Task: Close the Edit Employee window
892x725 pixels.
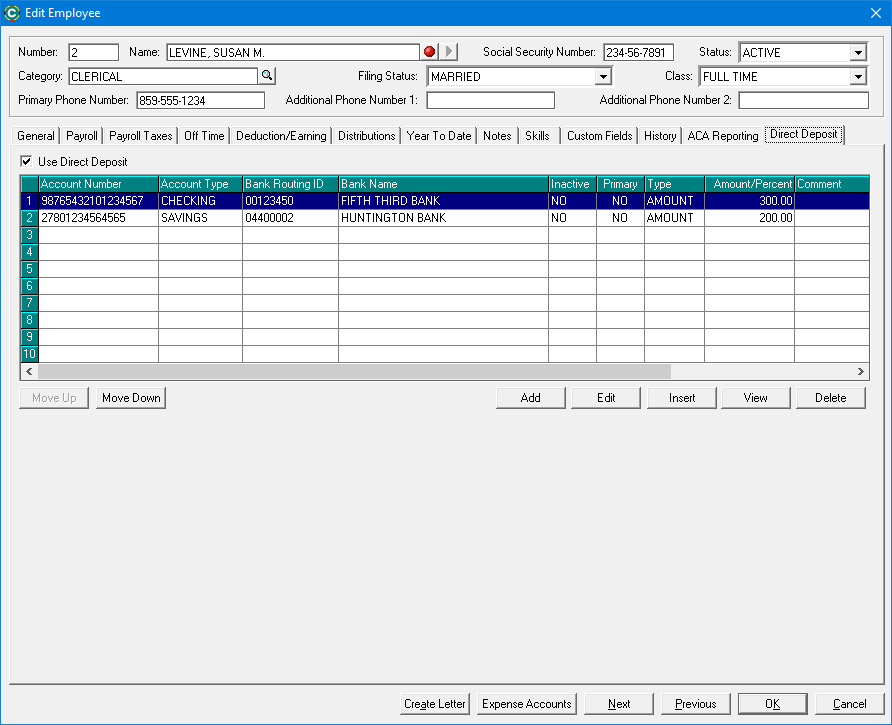Action: click(x=876, y=13)
